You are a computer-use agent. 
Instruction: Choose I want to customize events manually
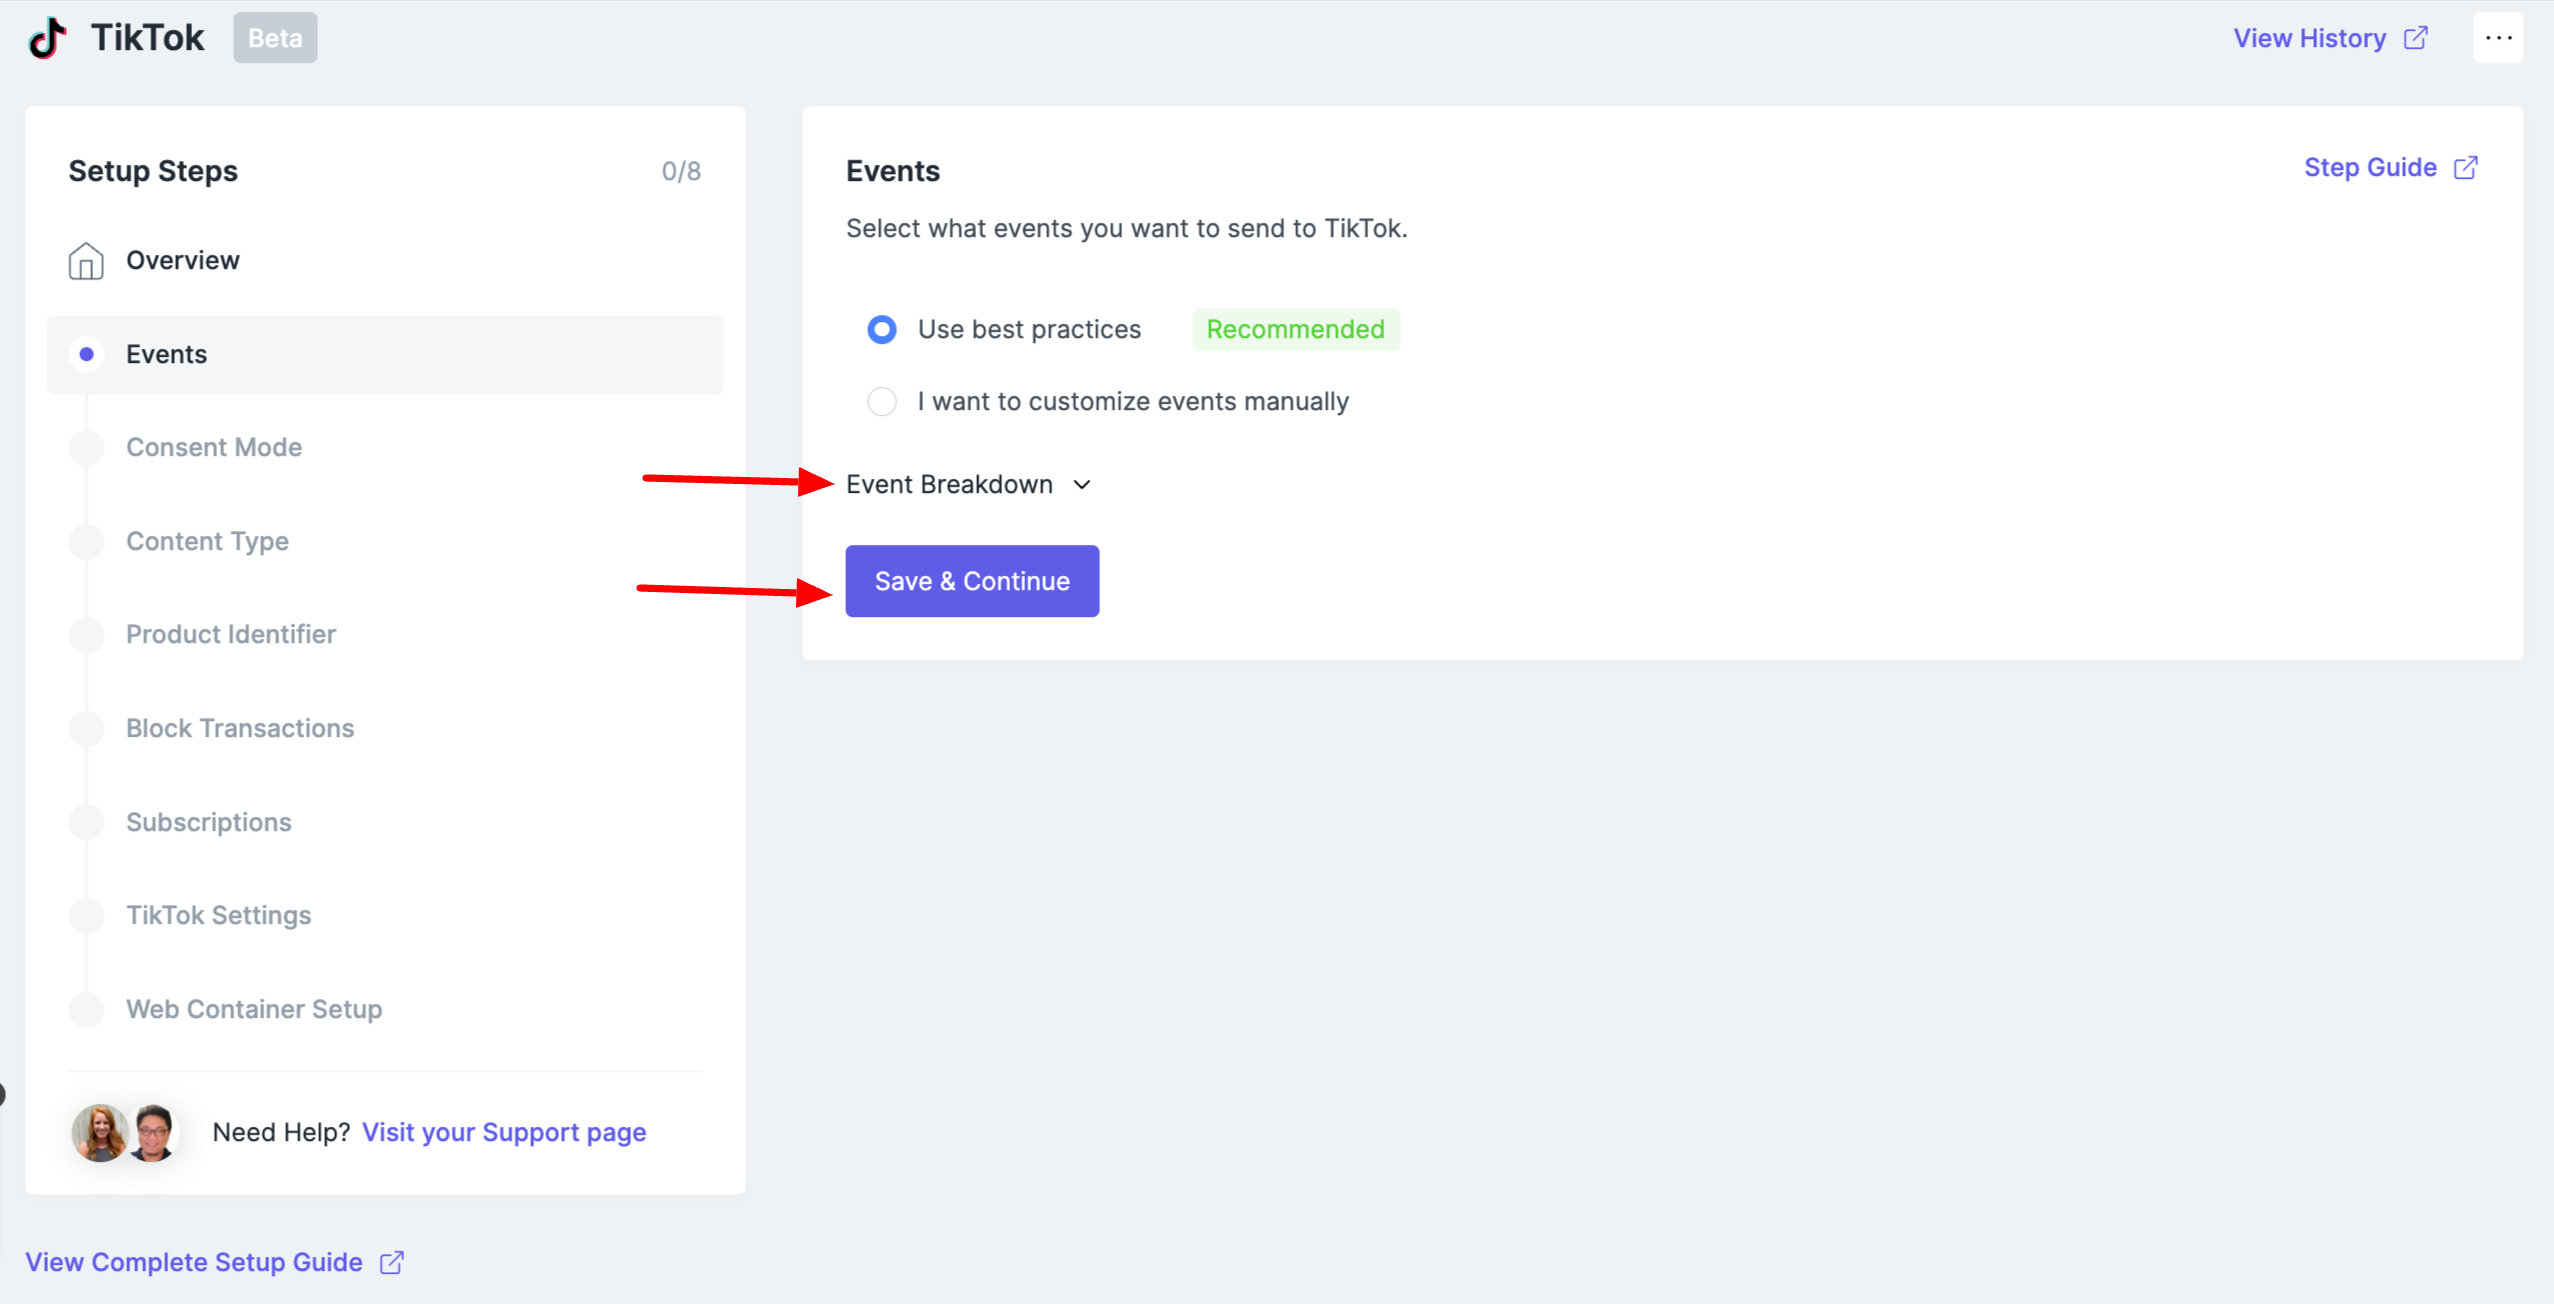pyautogui.click(x=881, y=401)
